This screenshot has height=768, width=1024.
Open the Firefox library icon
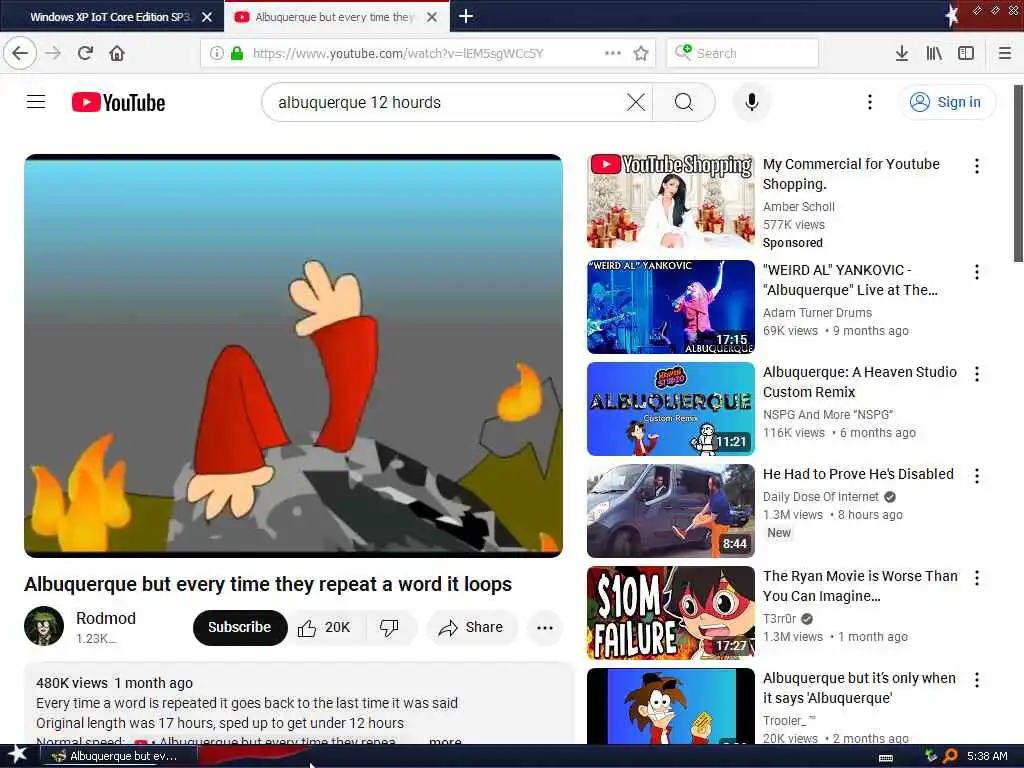tap(934, 53)
